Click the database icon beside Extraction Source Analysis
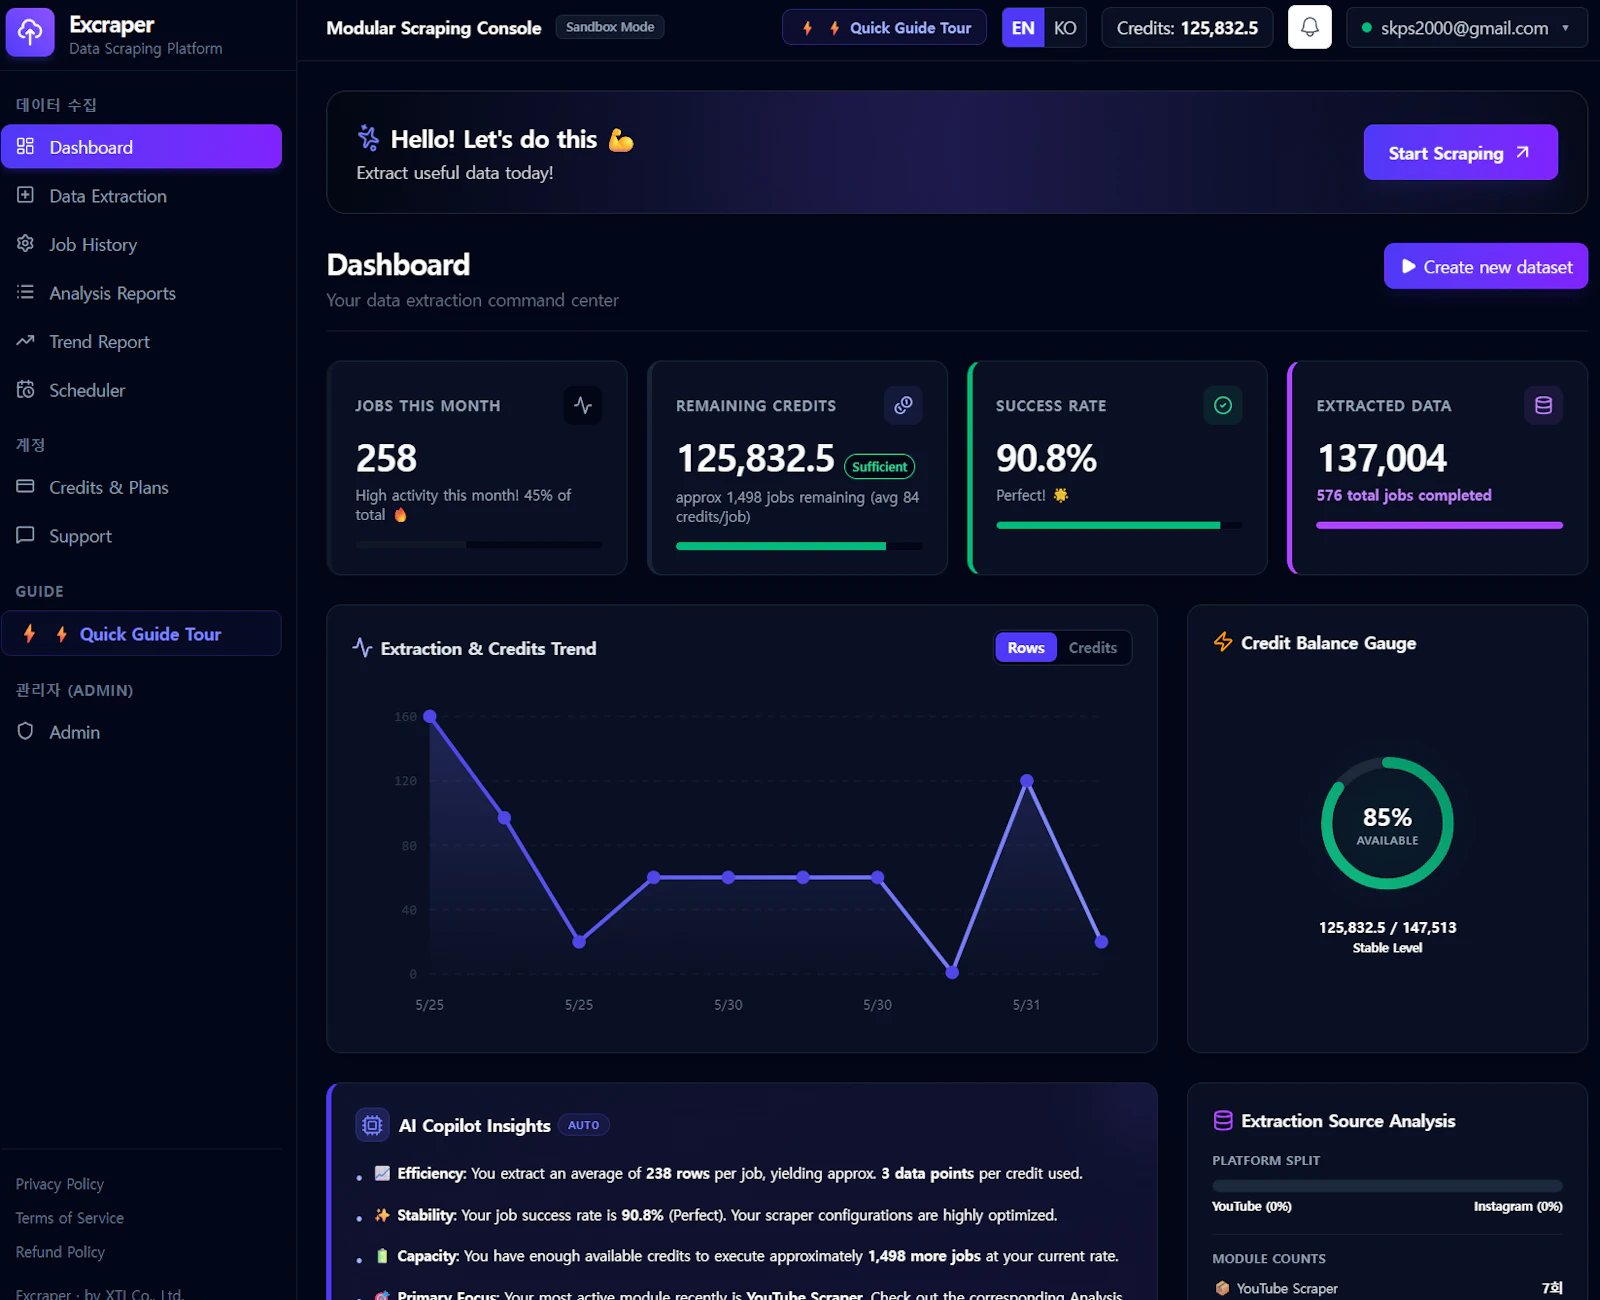The height and width of the screenshot is (1300, 1600). tap(1223, 1120)
